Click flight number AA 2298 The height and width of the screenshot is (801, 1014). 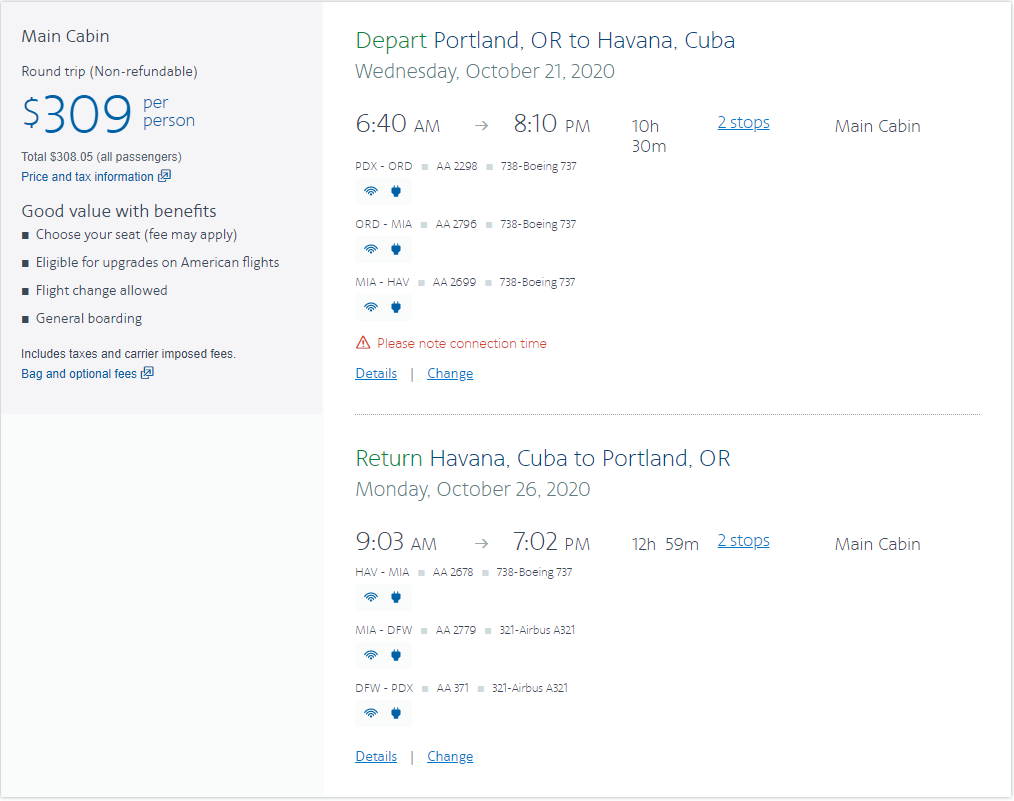457,166
